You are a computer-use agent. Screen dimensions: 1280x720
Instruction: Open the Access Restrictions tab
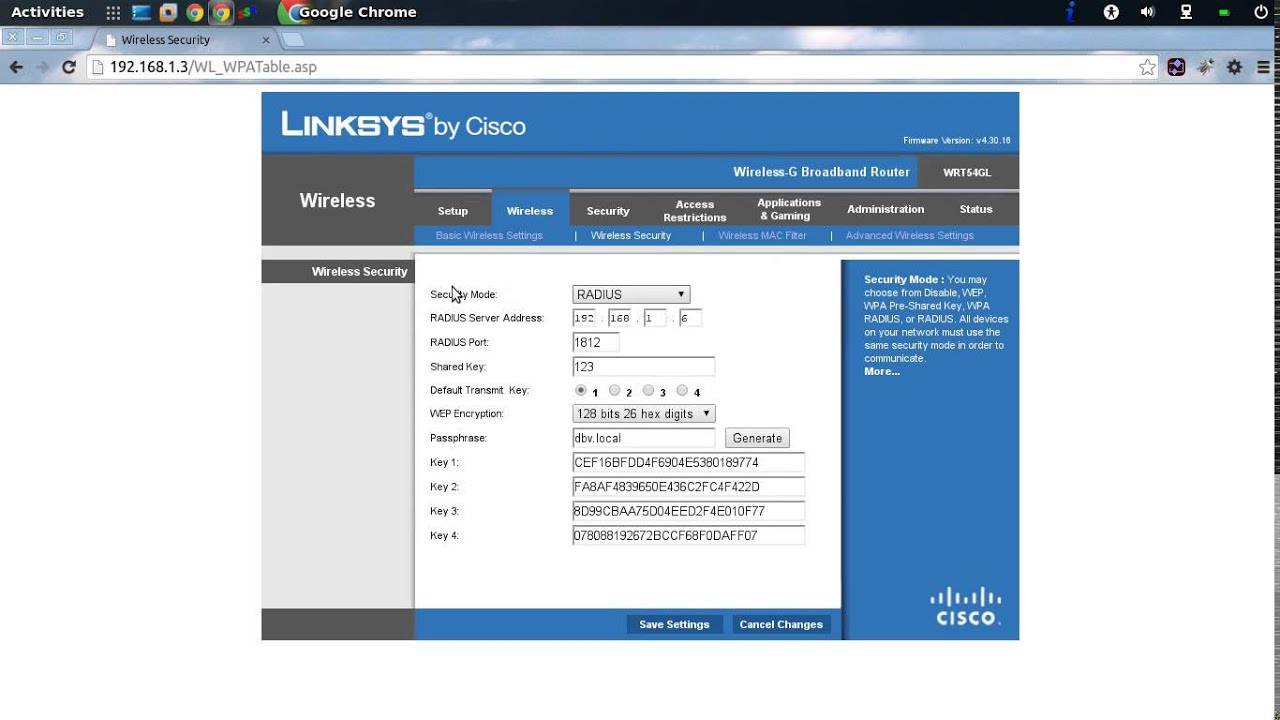tap(695, 211)
